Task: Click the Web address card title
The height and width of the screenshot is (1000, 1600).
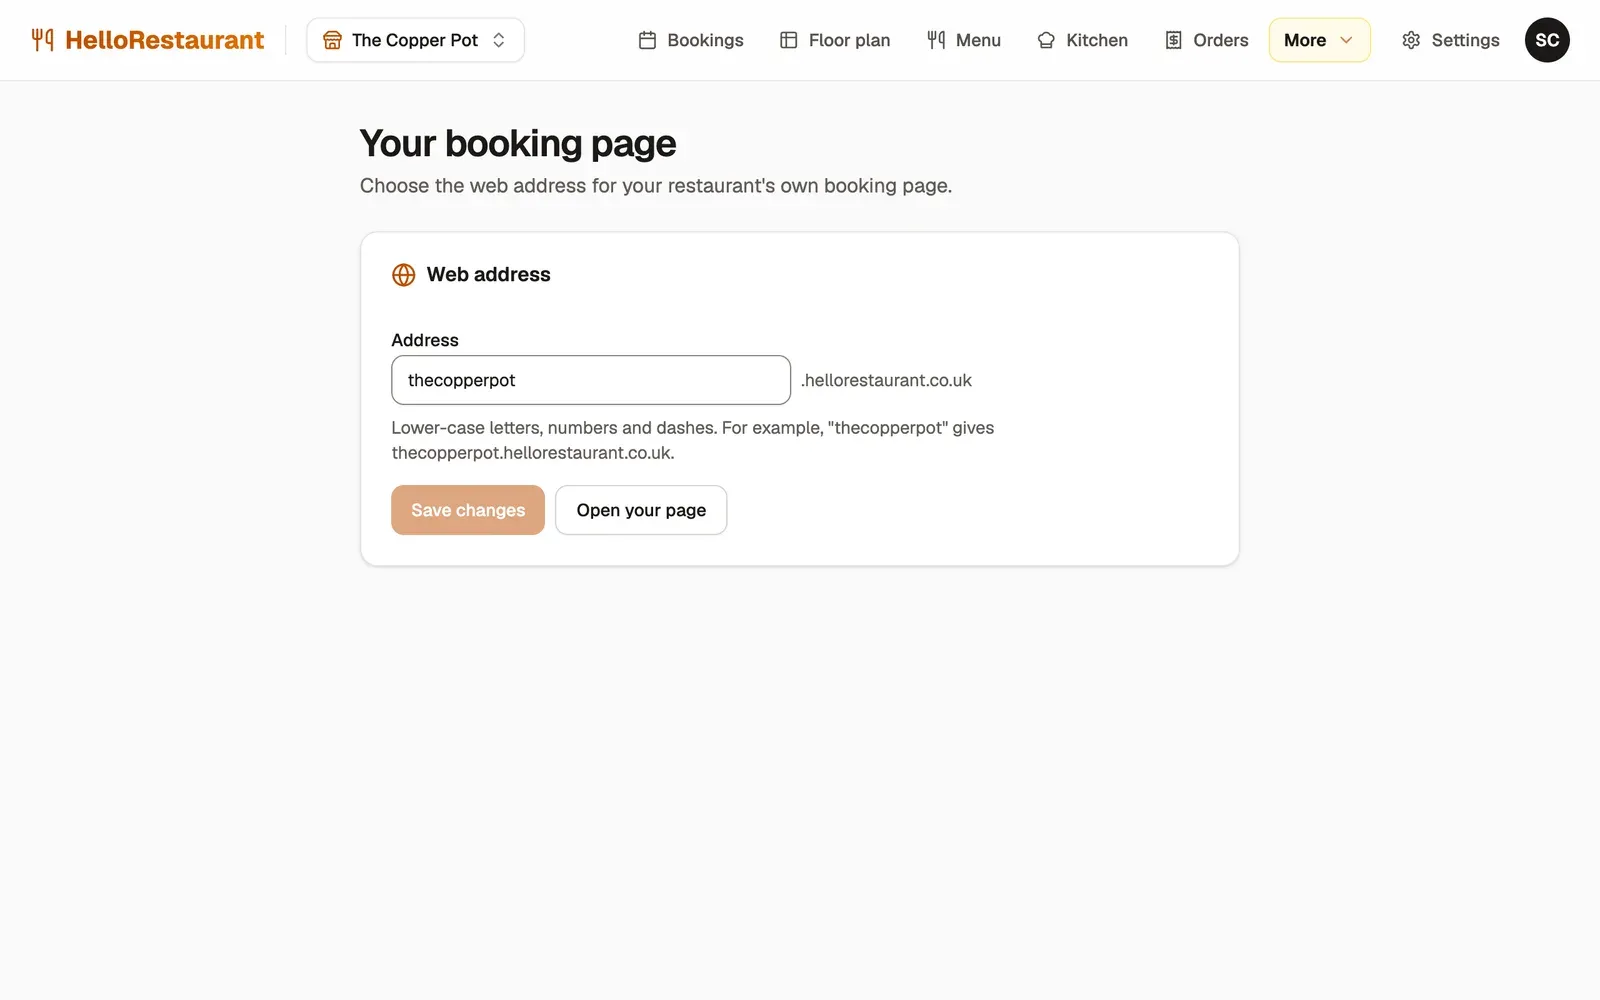Action: pos(488,275)
